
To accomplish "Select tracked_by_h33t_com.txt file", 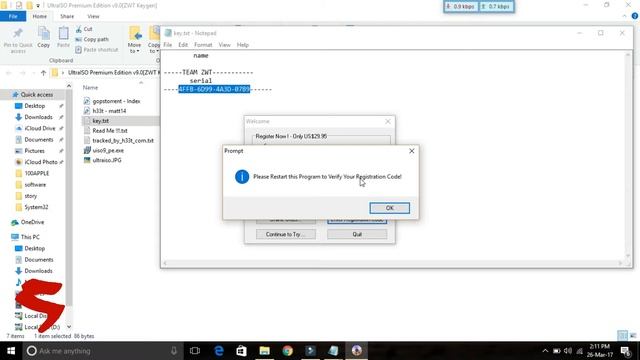I will point(123,140).
